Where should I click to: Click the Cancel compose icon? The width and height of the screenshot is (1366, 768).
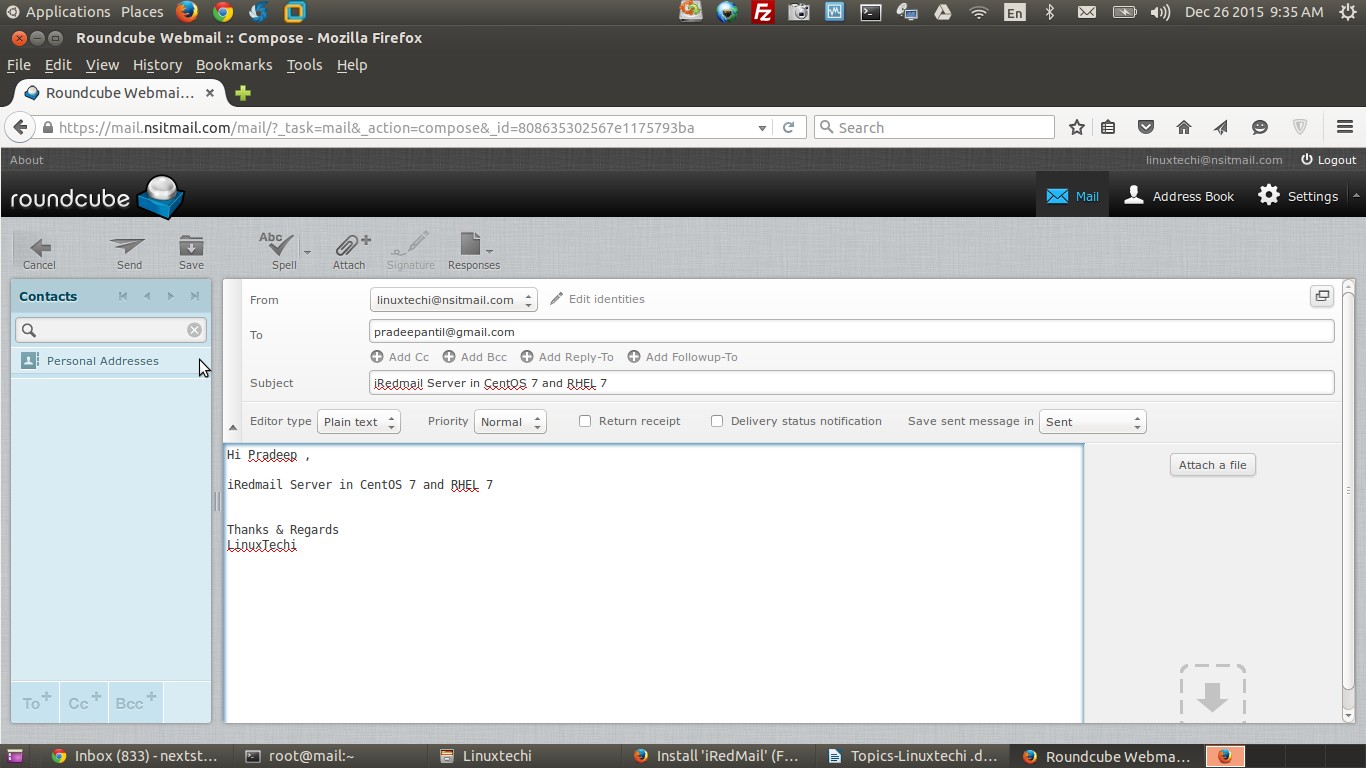click(39, 250)
